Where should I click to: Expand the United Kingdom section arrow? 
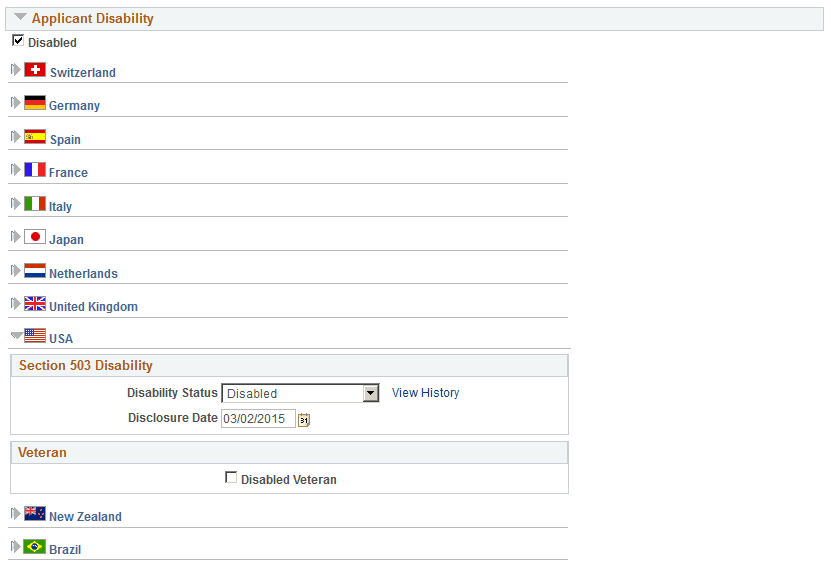click(x=15, y=303)
